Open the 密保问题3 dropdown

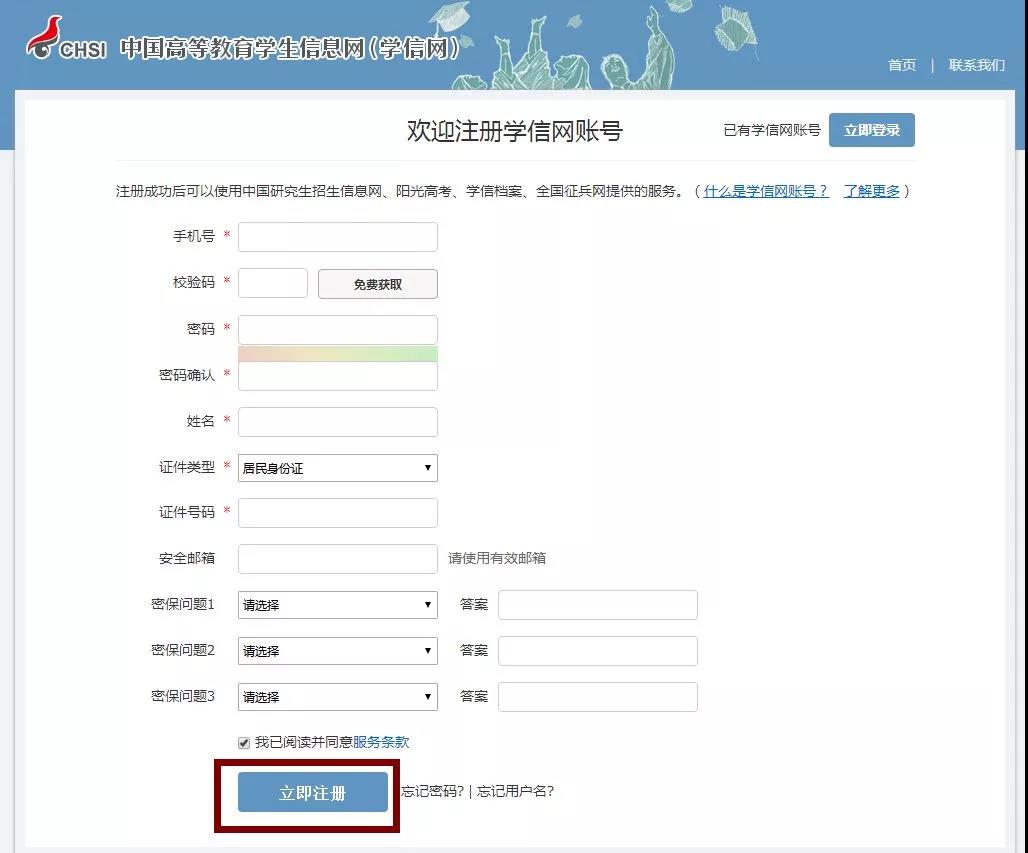(338, 697)
